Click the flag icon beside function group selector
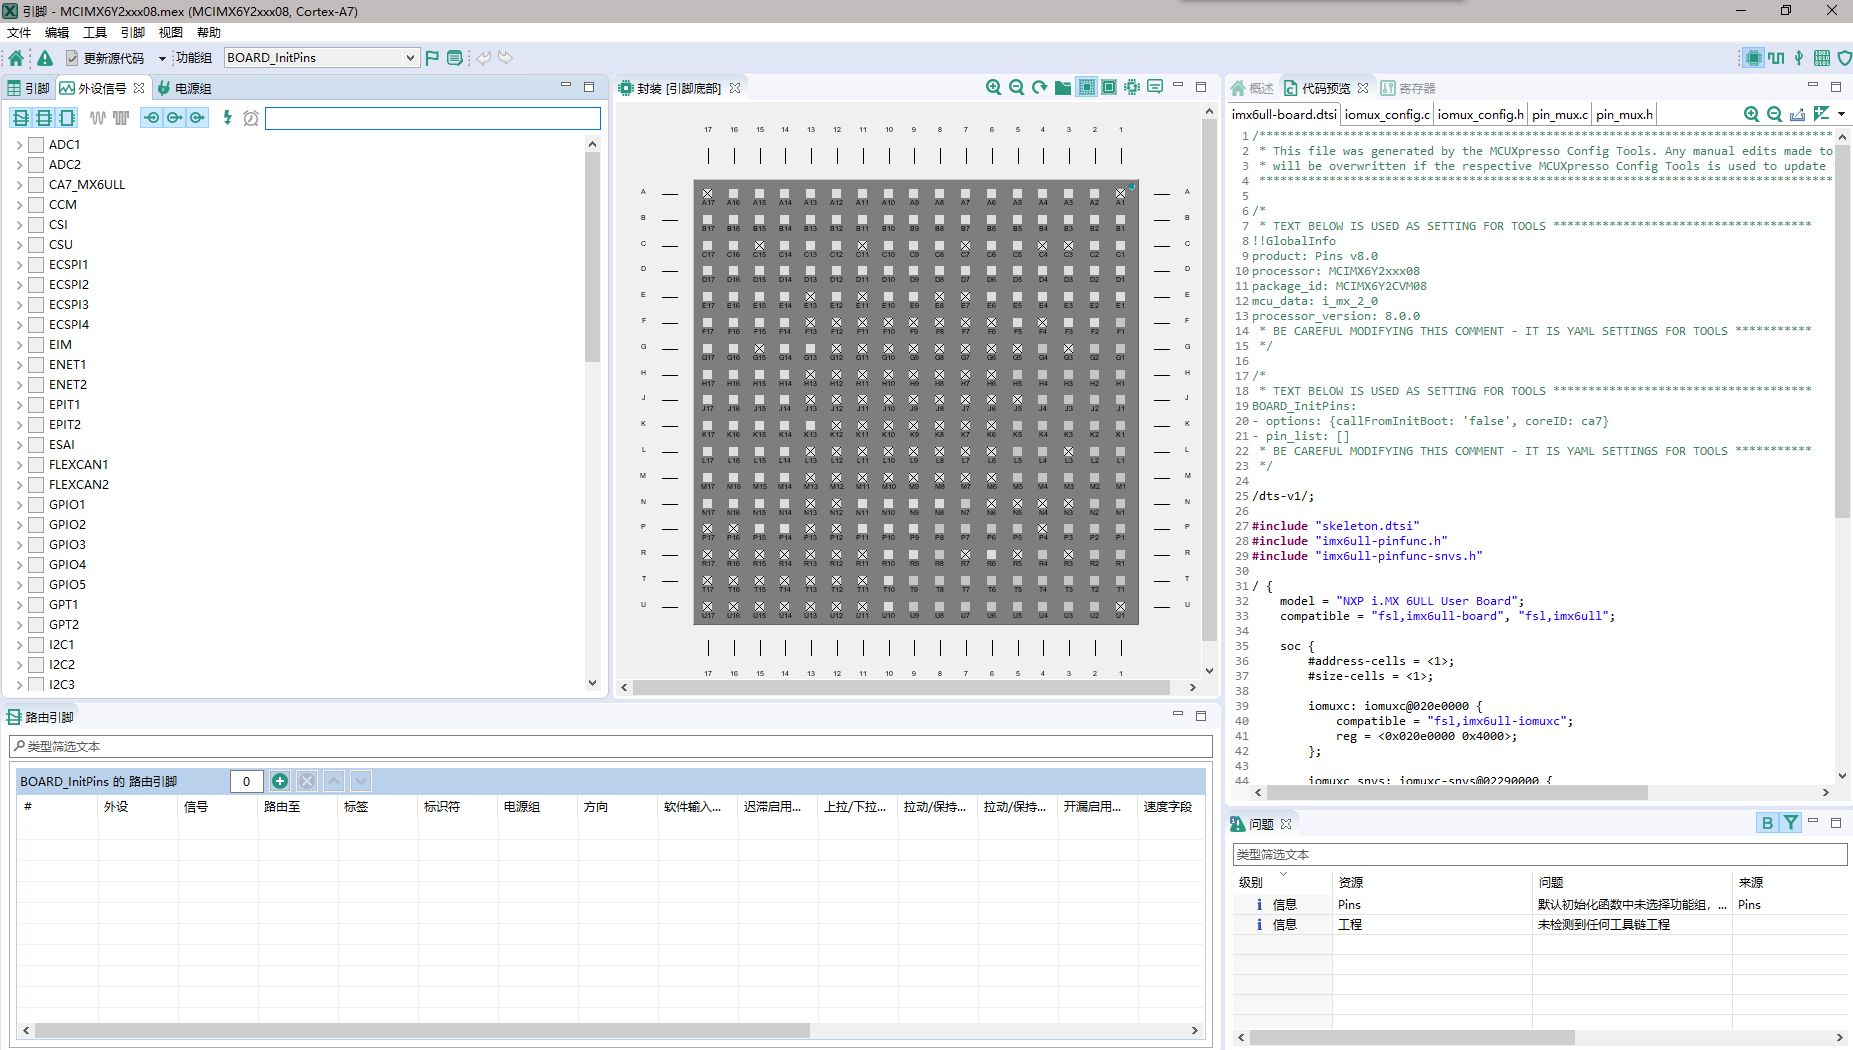1853x1050 pixels. [x=432, y=57]
